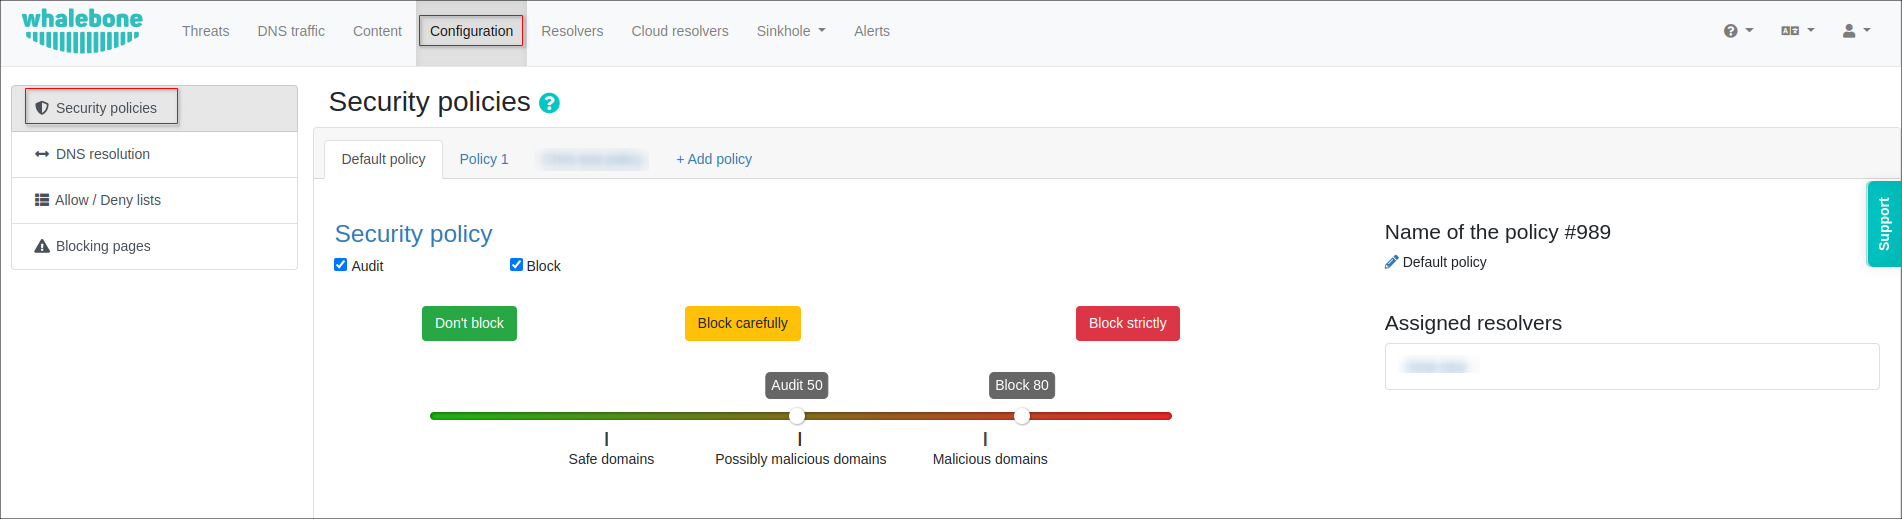Click the Blocking pages warning triangle icon
The width and height of the screenshot is (1902, 519).
click(42, 246)
